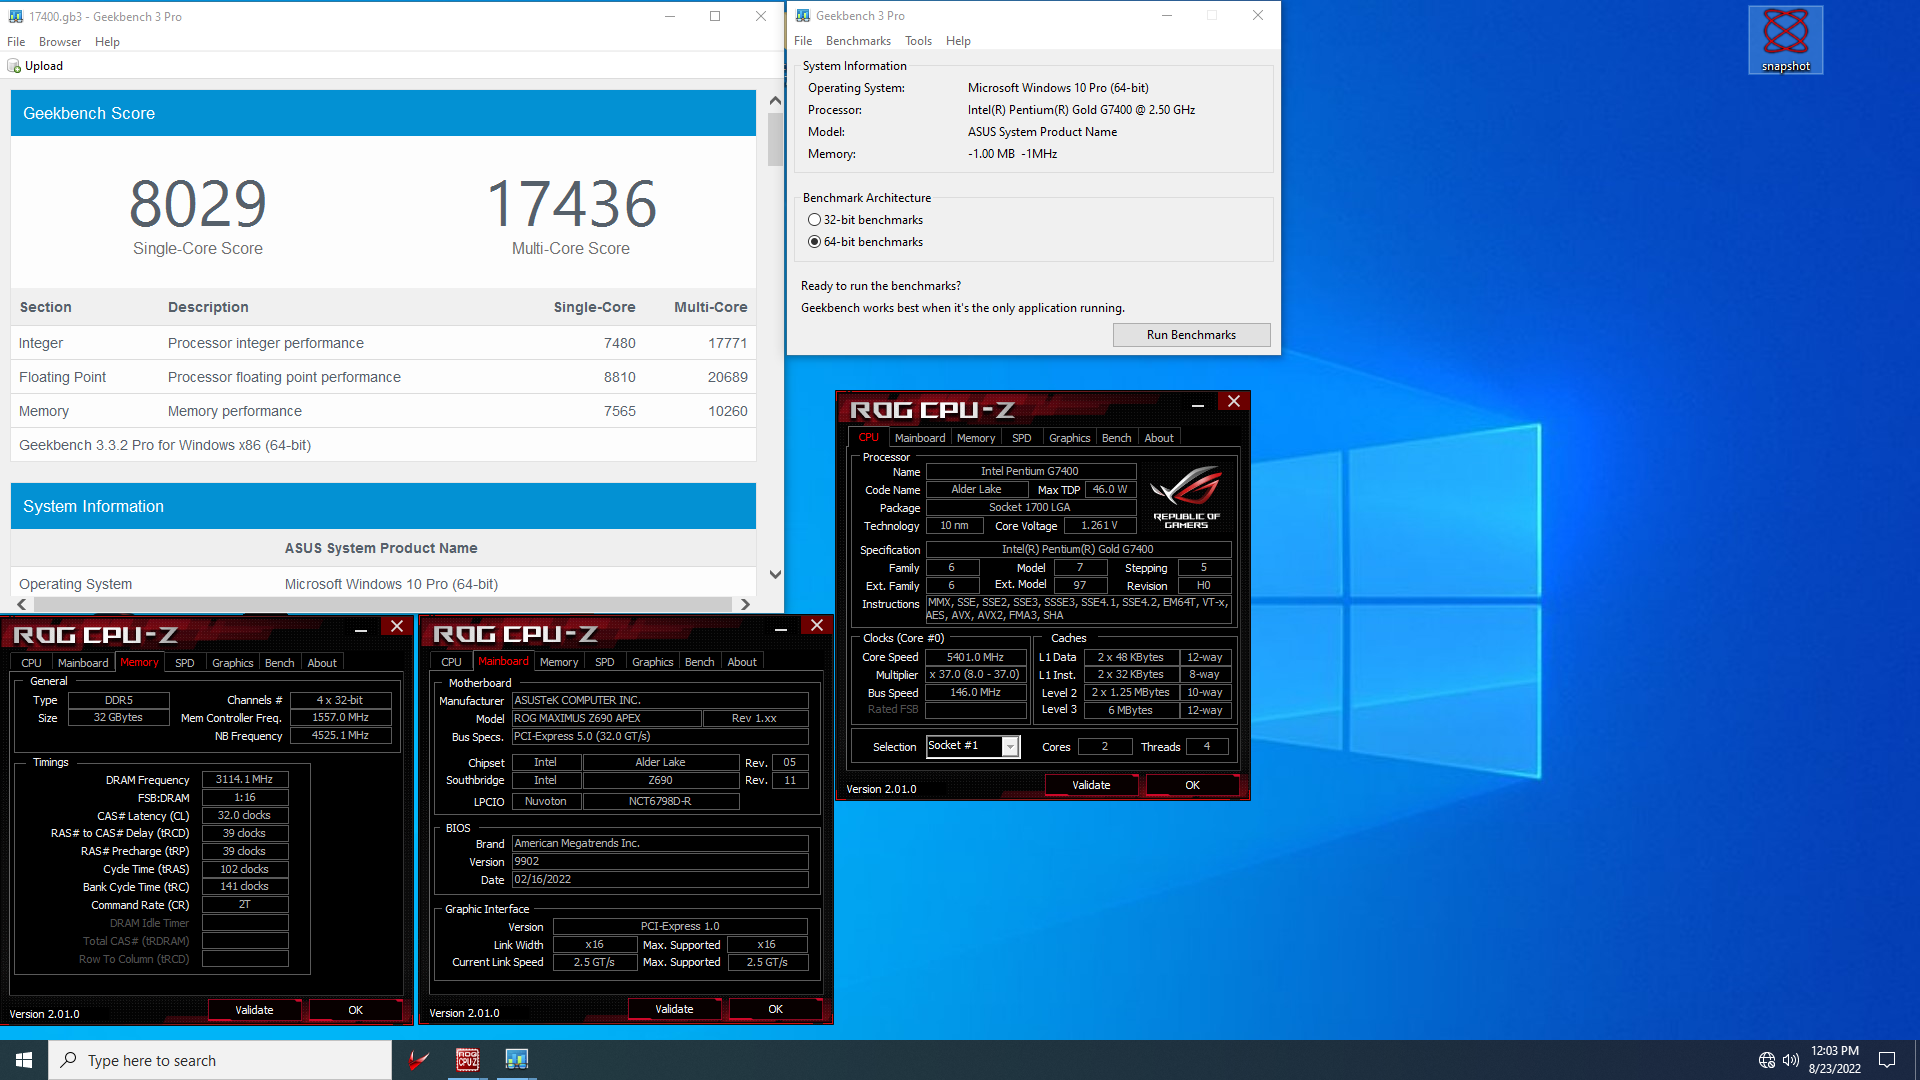Viewport: 1920px width, 1080px height.
Task: Click the vertical scrollbar thumb in results
Action: pyautogui.click(x=775, y=140)
